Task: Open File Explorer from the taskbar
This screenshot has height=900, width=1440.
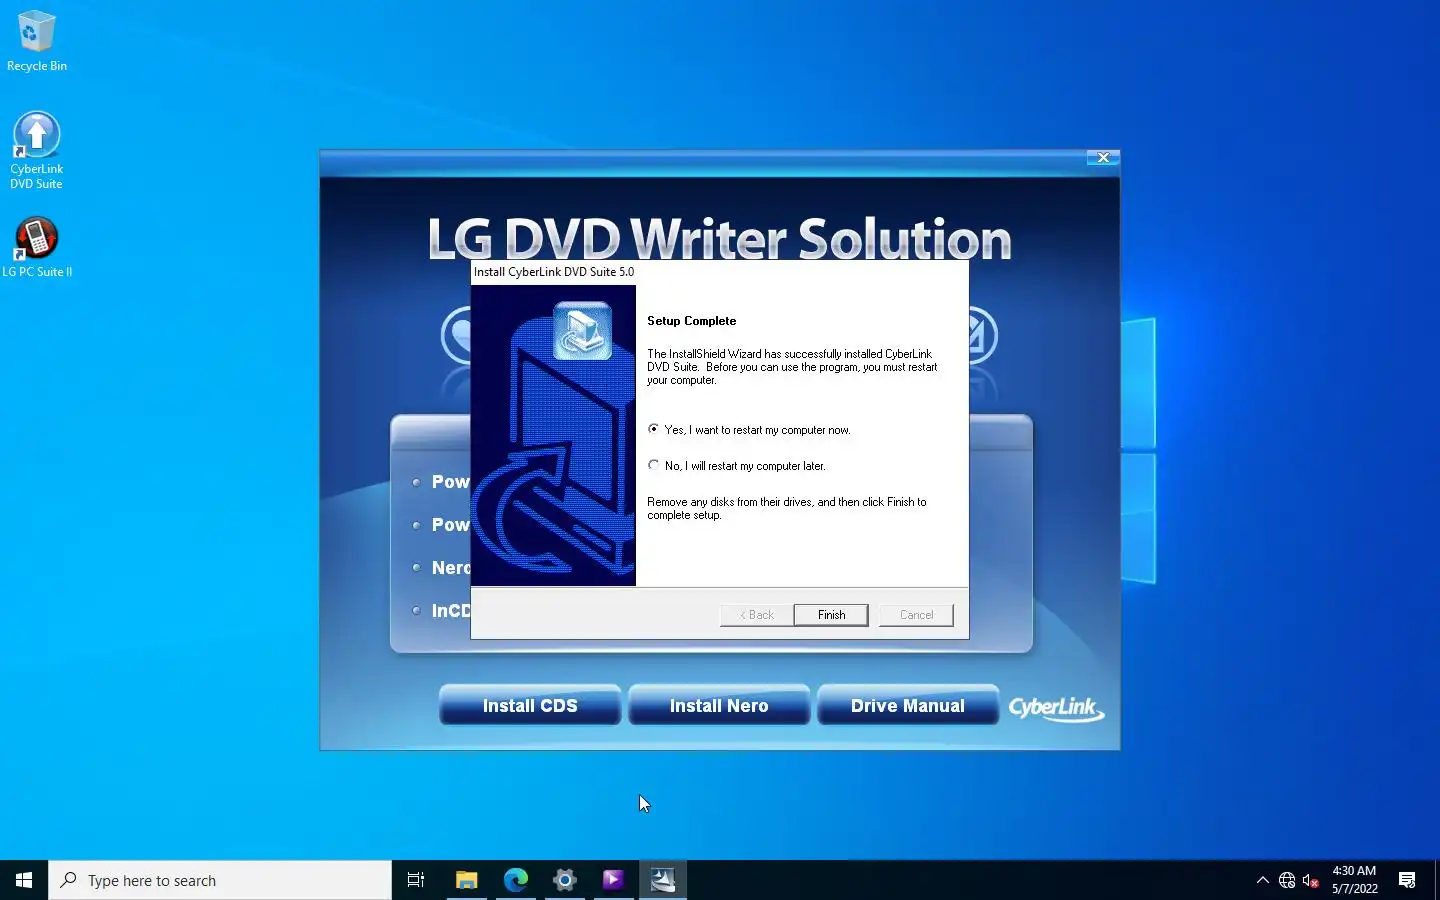Action: pos(466,880)
